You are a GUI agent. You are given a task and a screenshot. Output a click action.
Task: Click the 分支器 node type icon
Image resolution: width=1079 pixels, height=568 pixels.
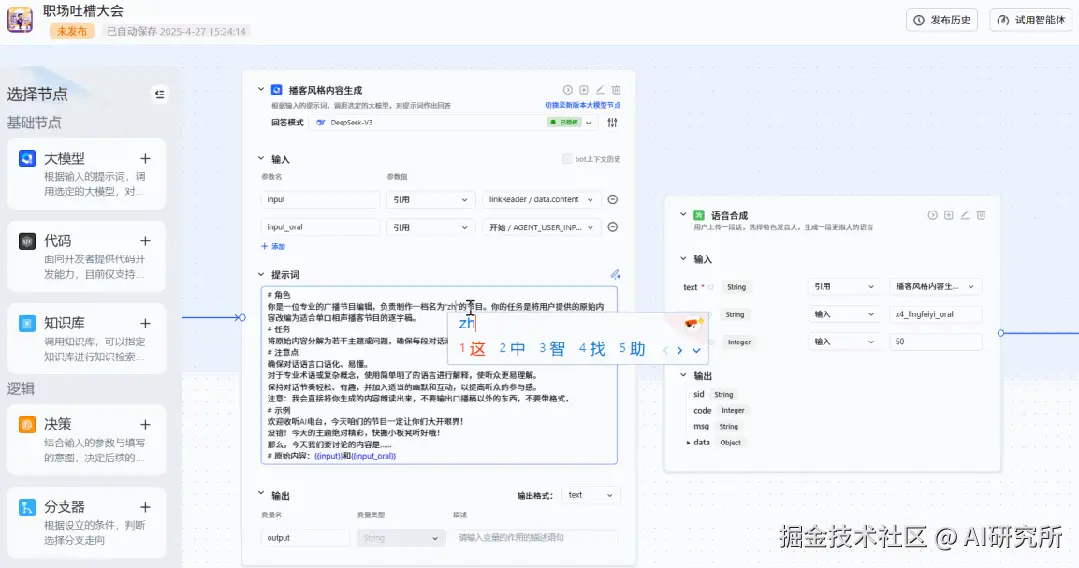(x=28, y=507)
